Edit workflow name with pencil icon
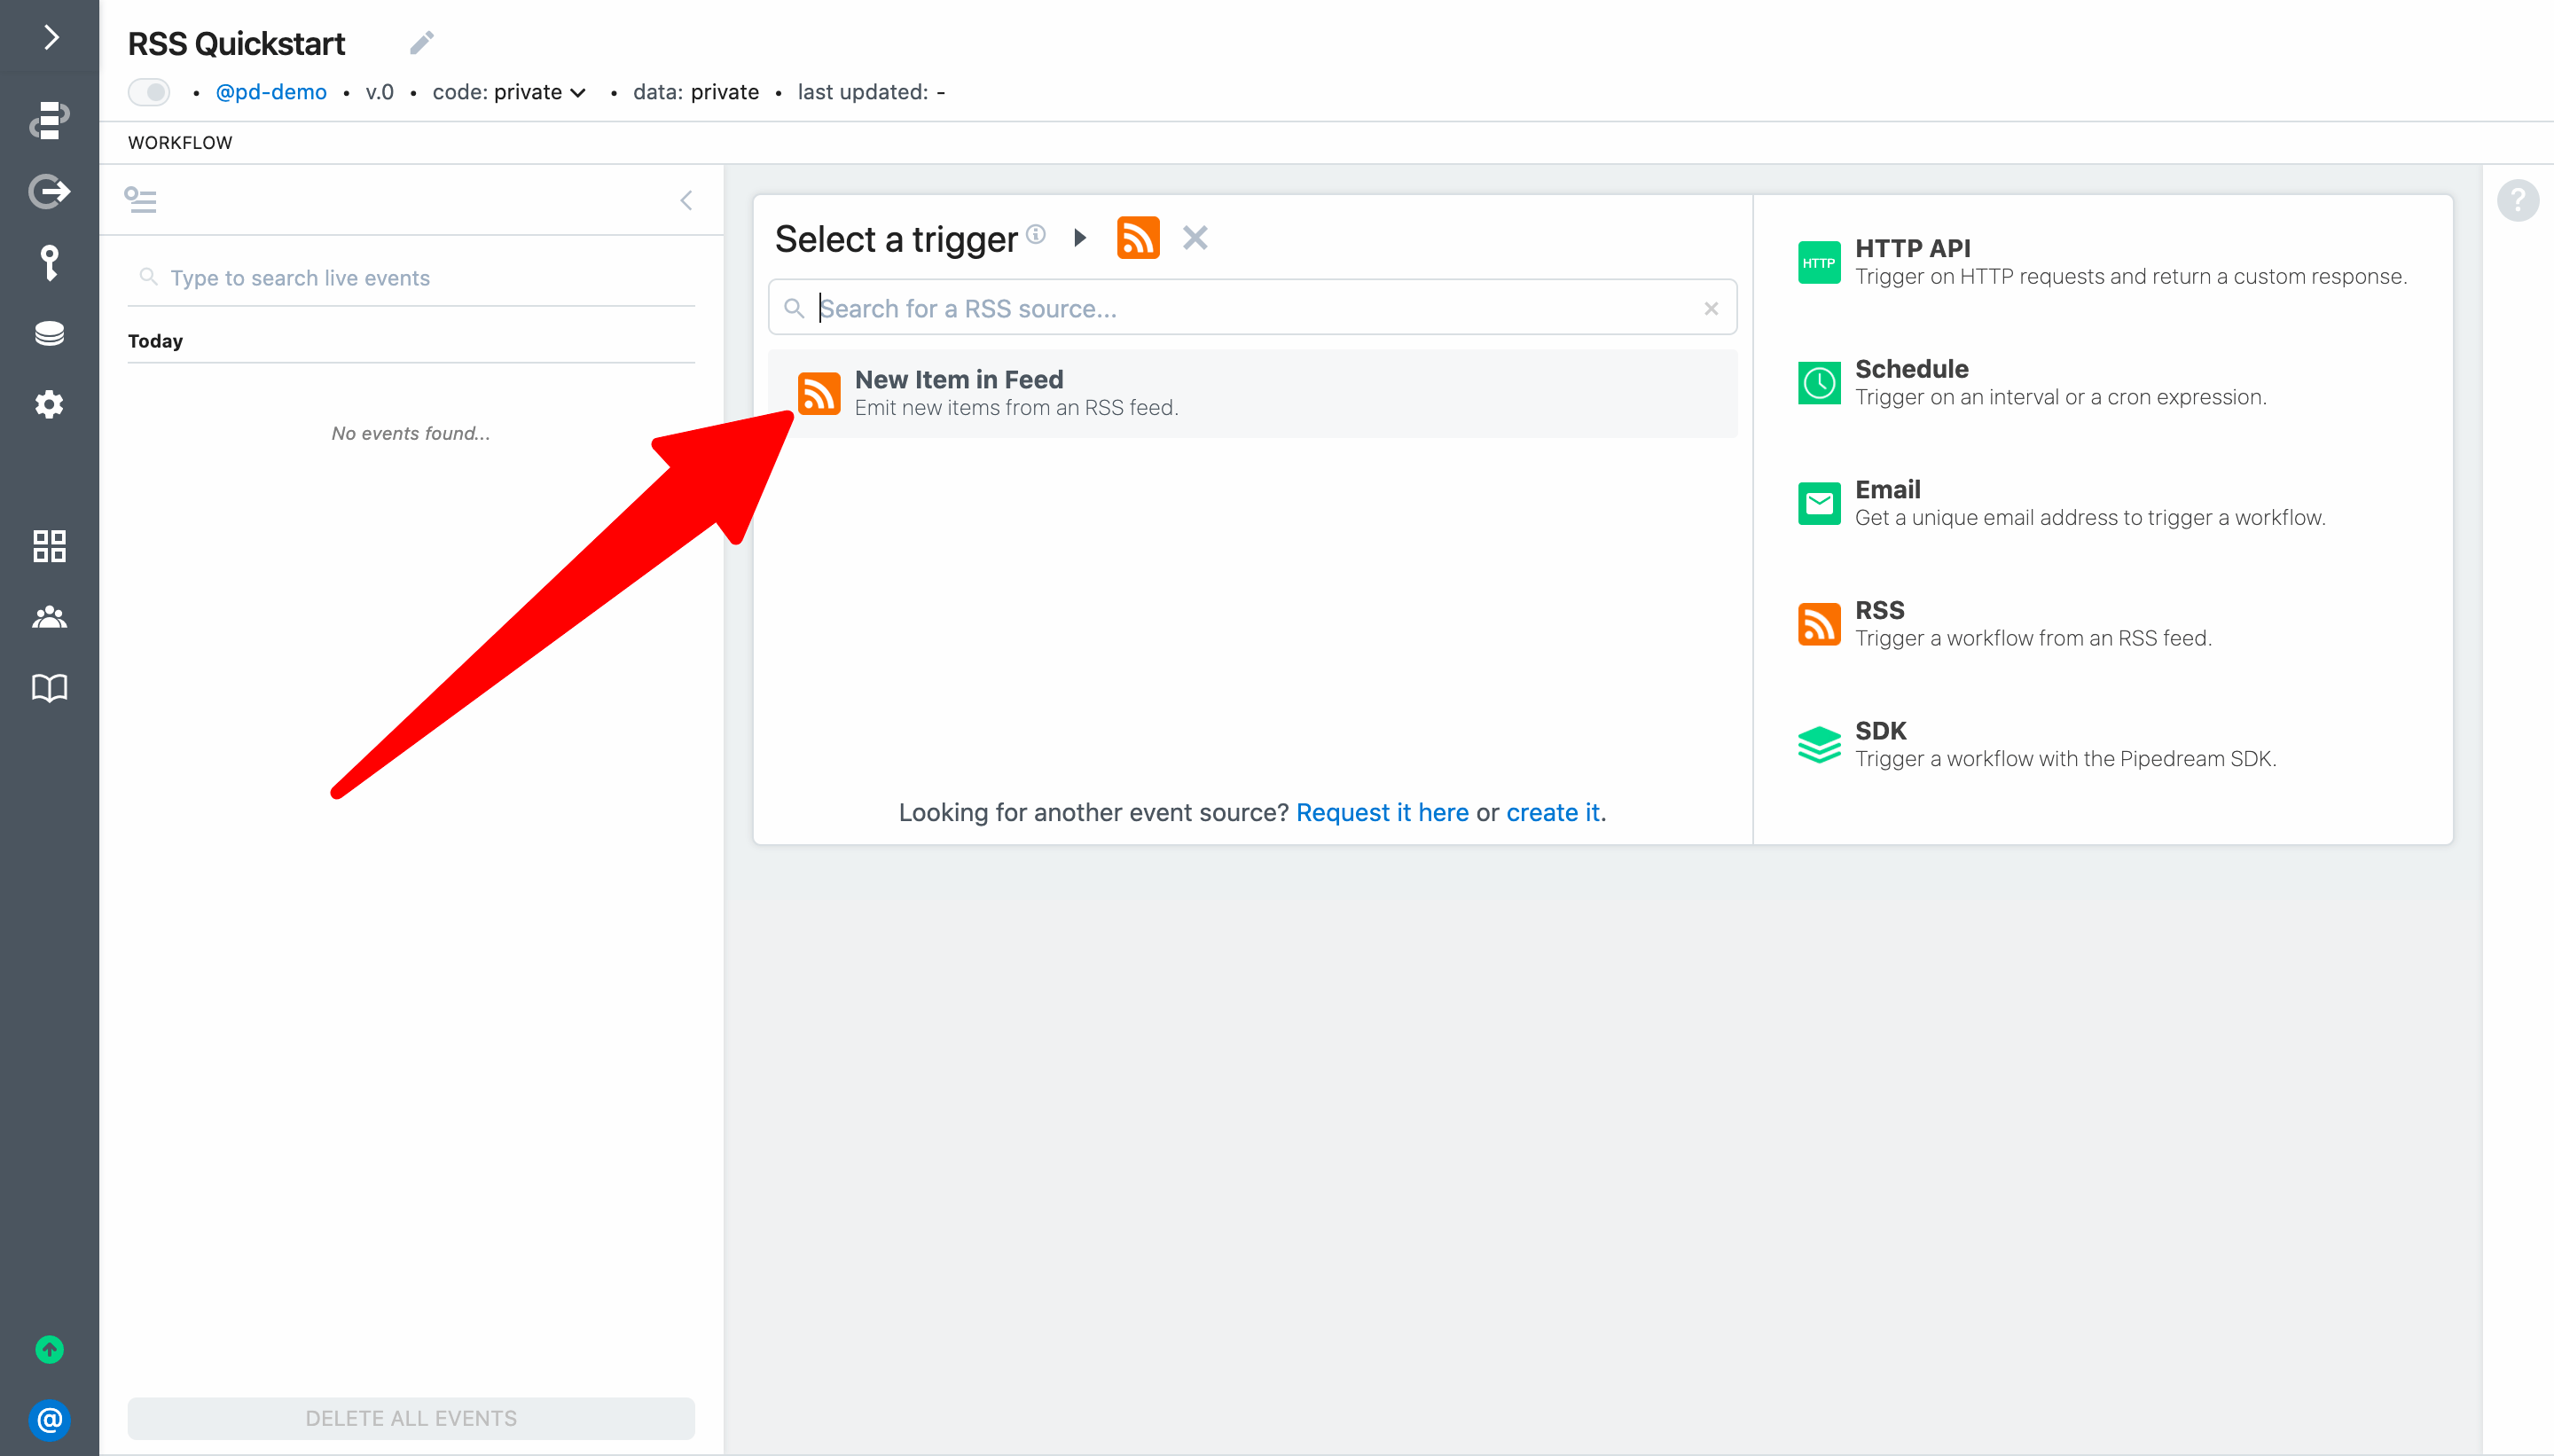2554x1456 pixels. pos(422,42)
